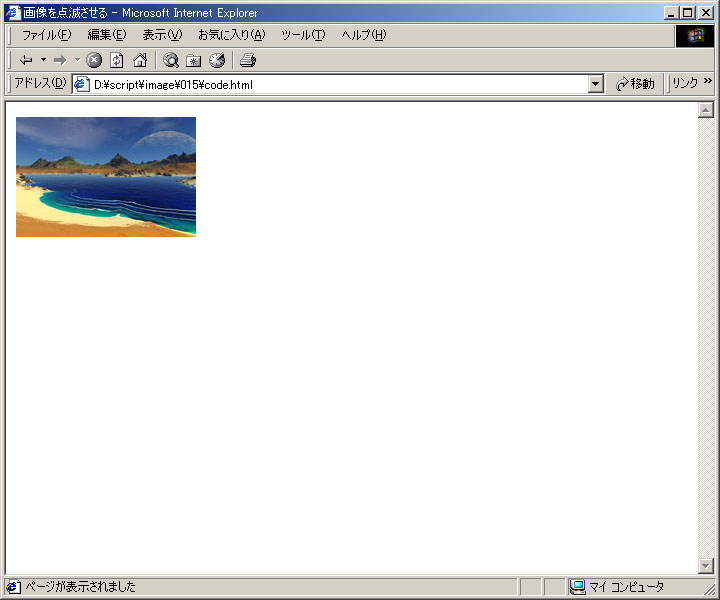Open the ツール(T) menu
Image resolution: width=720 pixels, height=600 pixels.
click(x=303, y=35)
